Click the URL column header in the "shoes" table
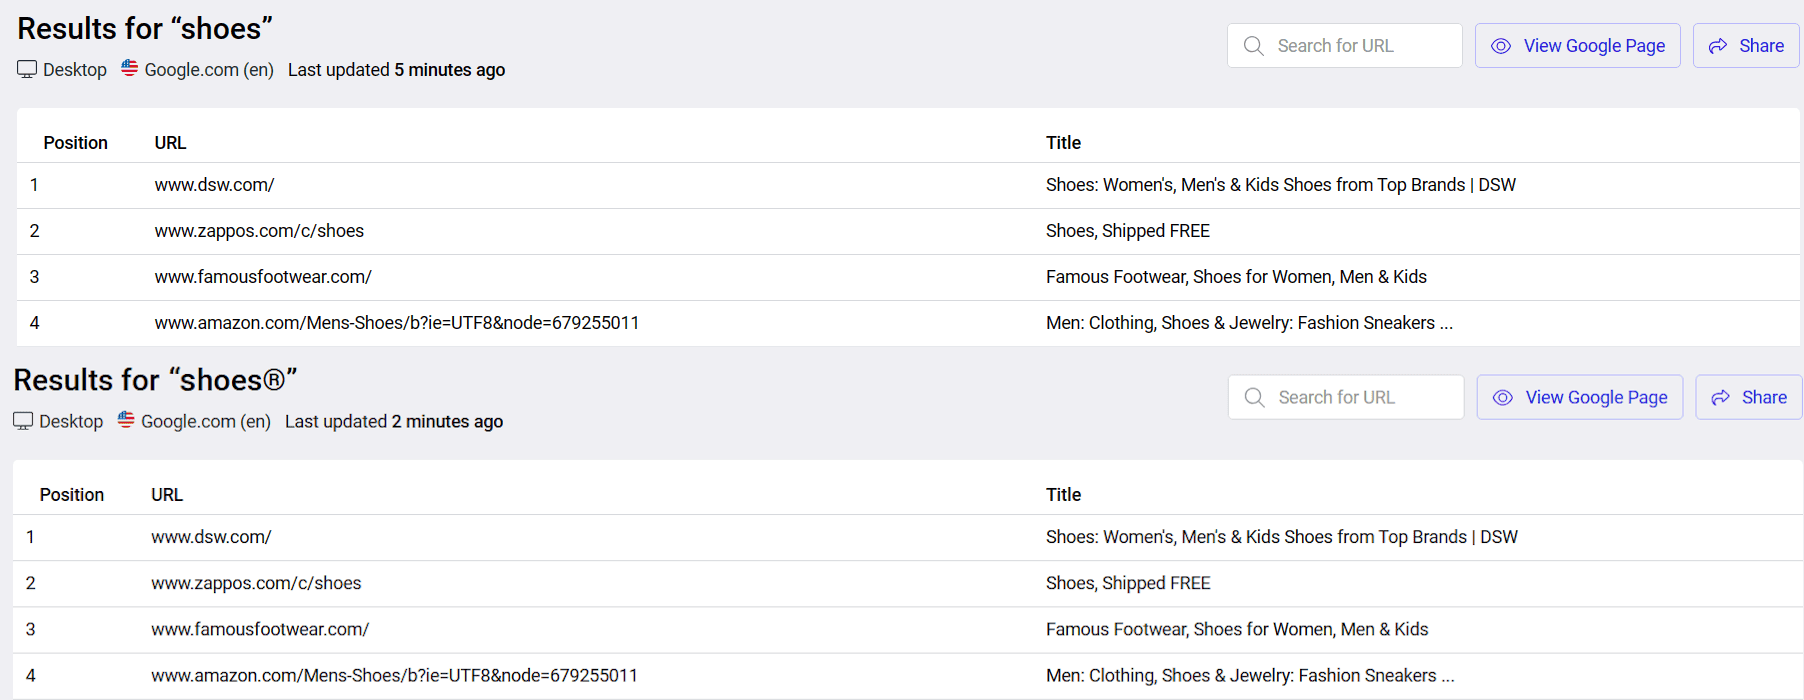Screen dimensions: 1804x700 point(170,143)
